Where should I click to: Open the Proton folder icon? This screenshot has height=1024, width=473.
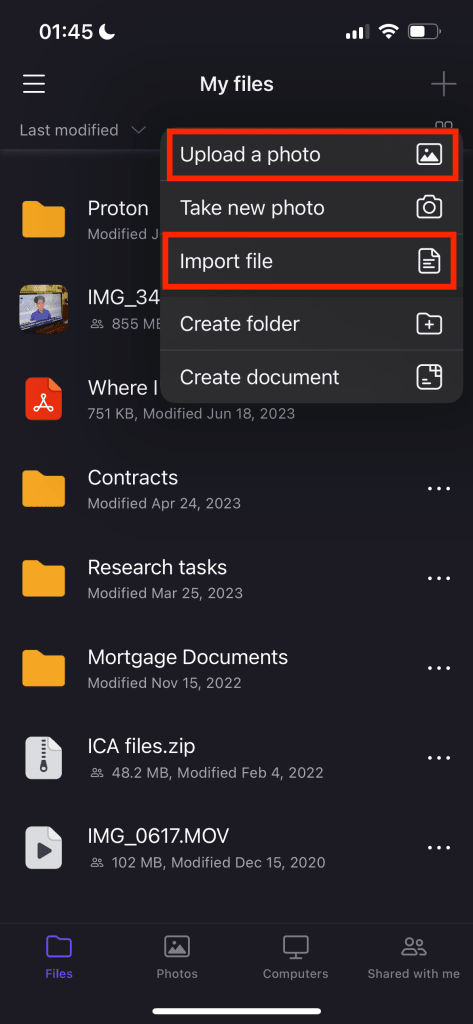44,219
